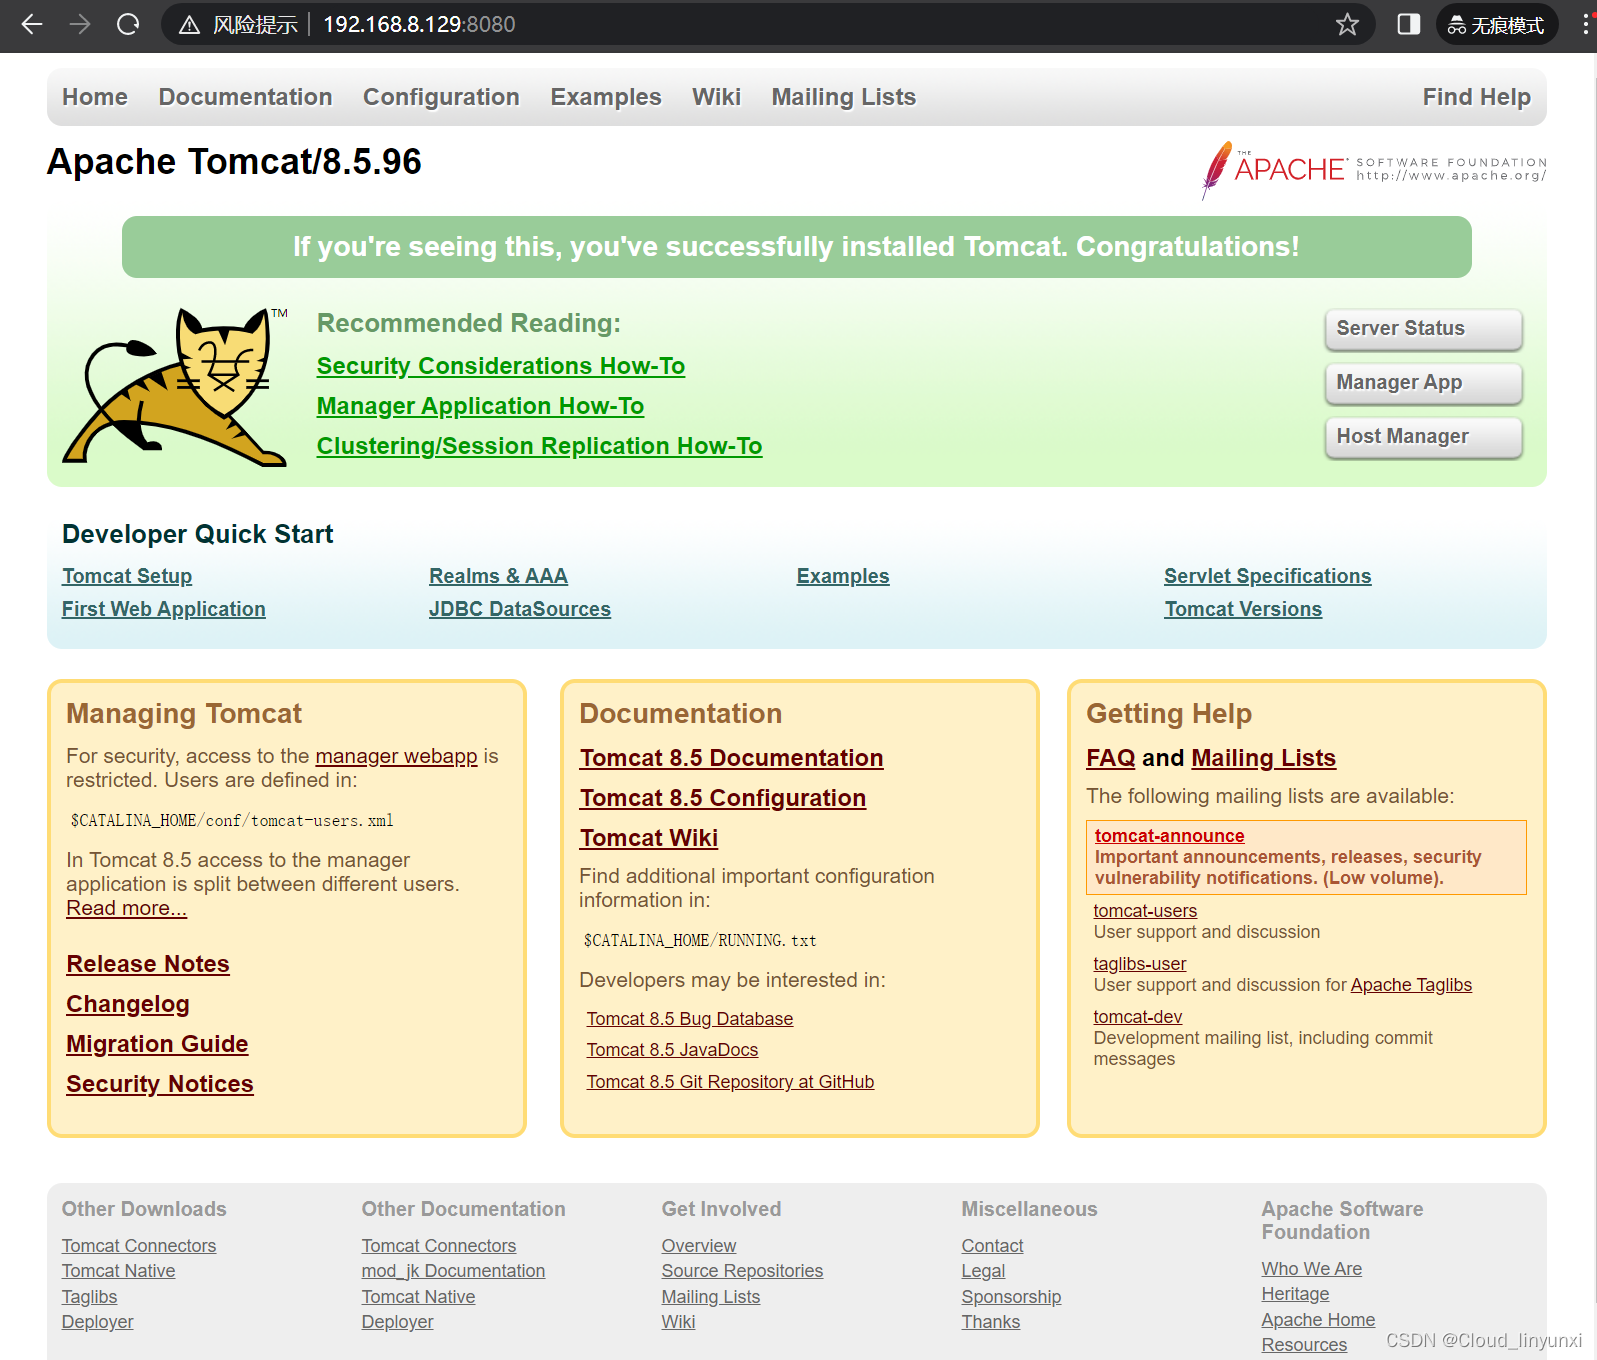Viewport: 1597px width, 1360px height.
Task: Open Tomcat 8.5 Bug Database link
Action: coord(690,1019)
